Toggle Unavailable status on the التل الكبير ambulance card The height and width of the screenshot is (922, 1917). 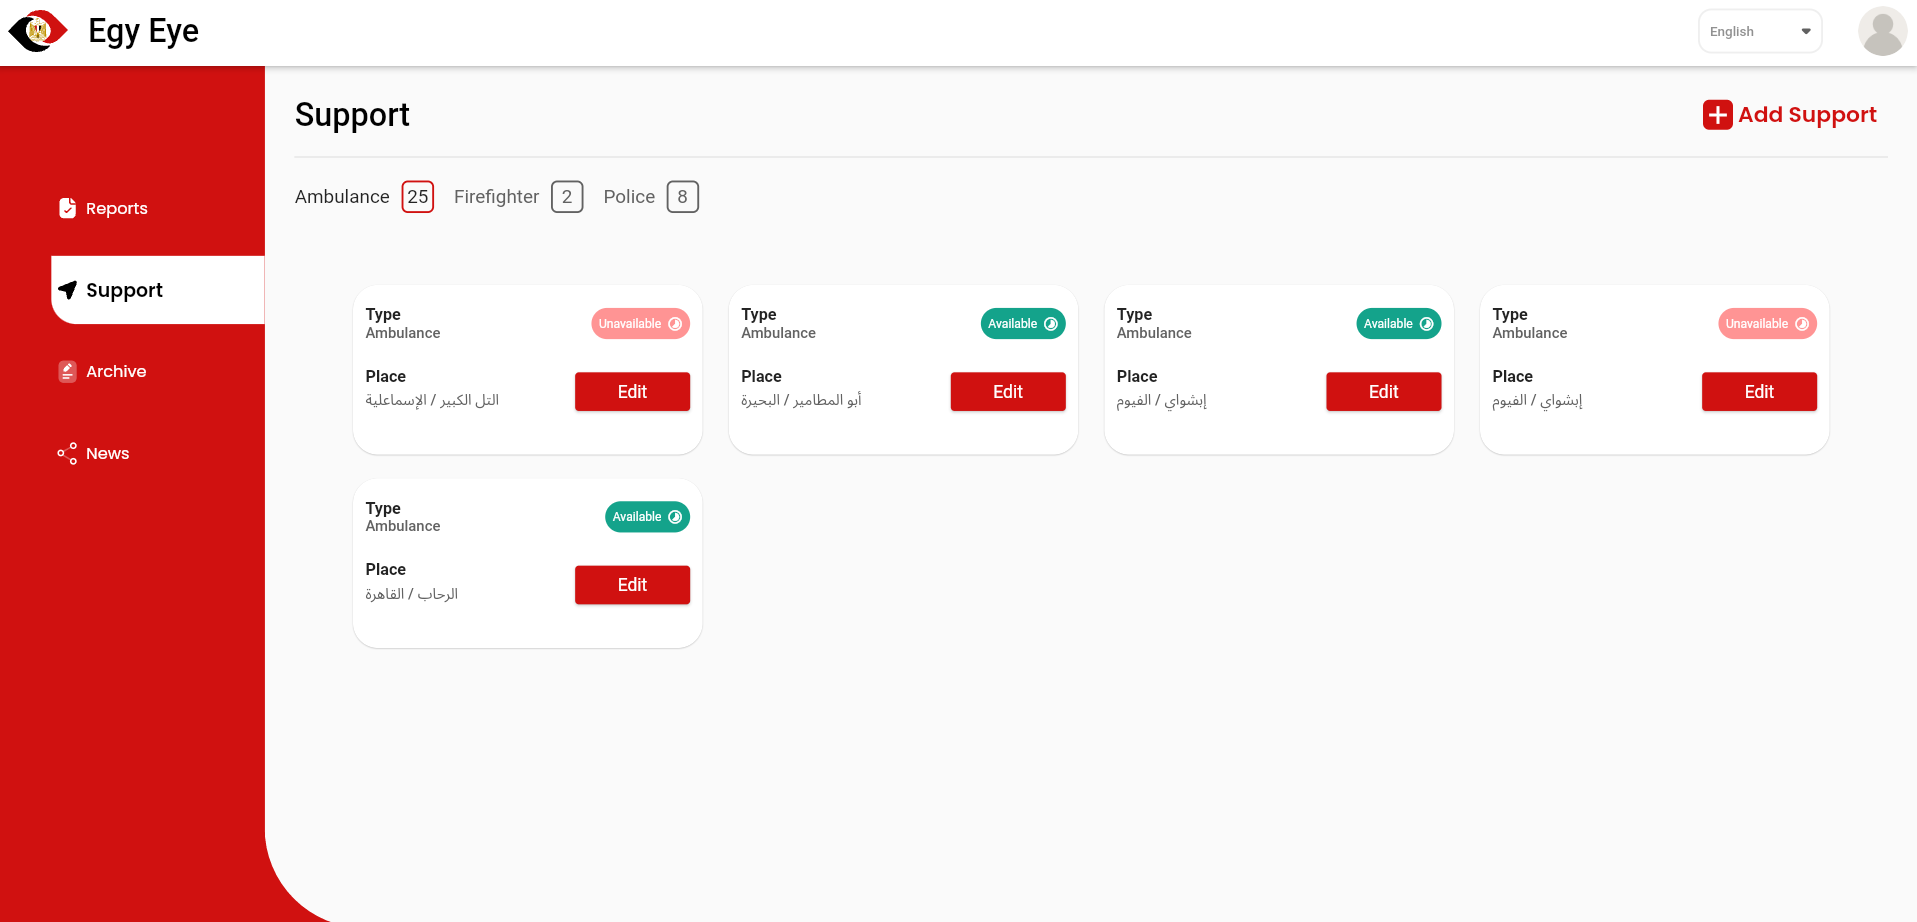[640, 323]
